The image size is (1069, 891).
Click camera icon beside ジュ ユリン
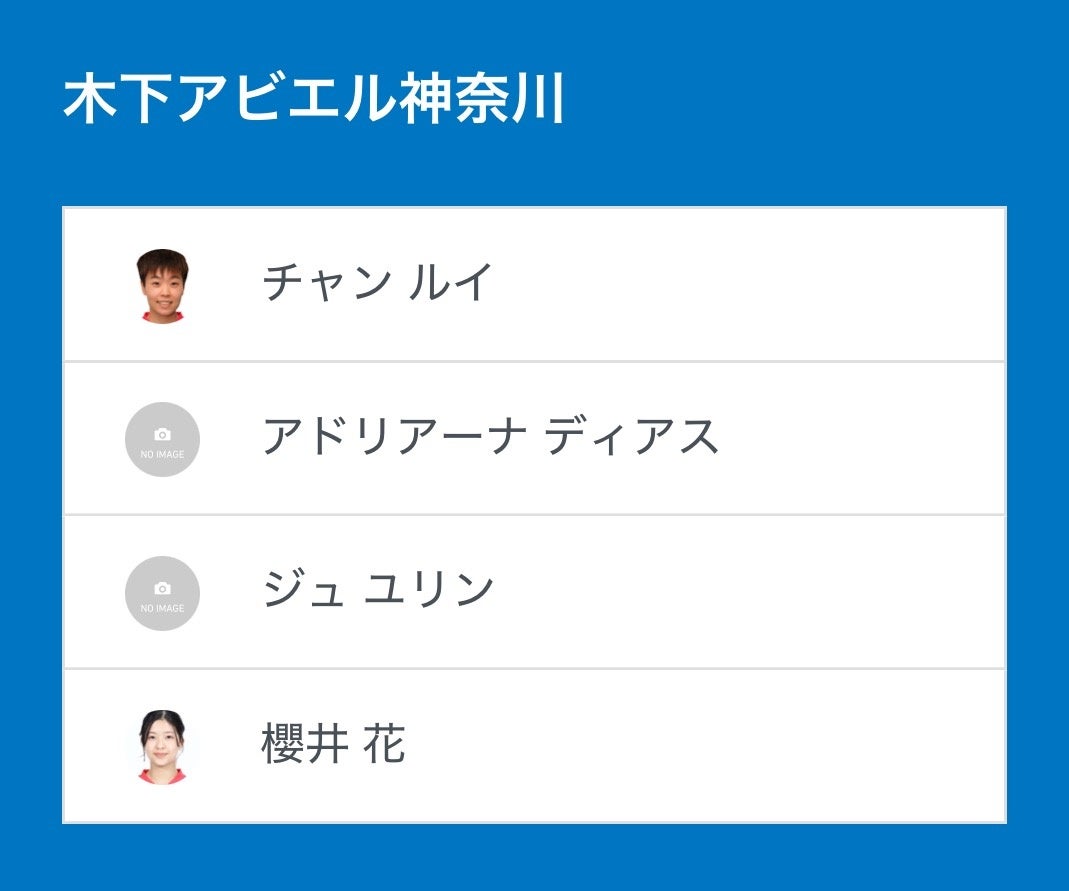click(x=162, y=589)
